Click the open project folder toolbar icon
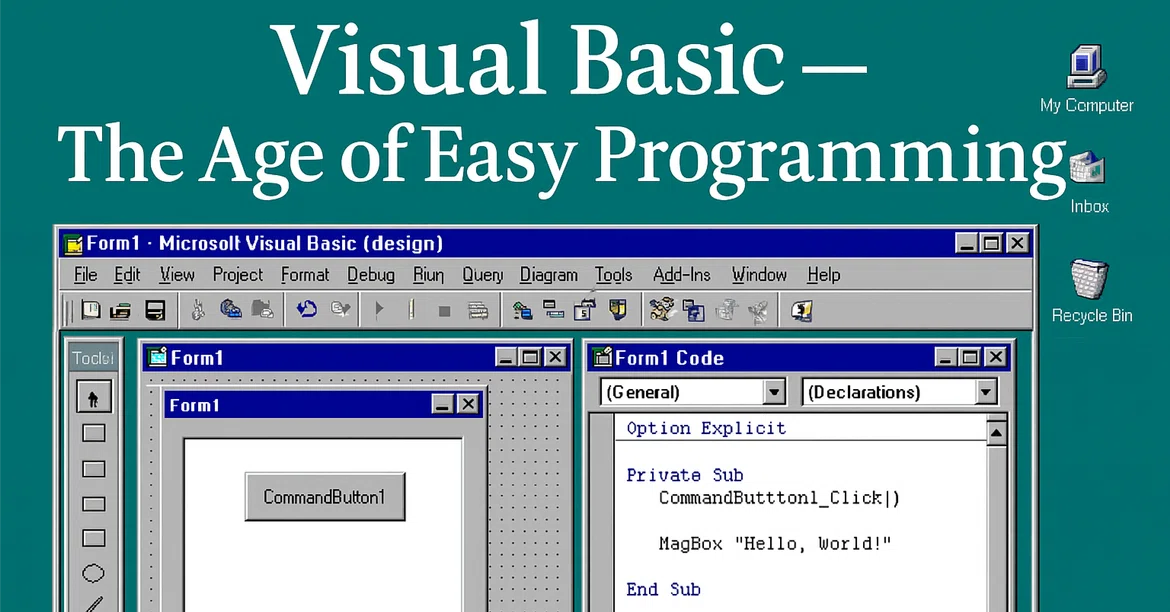This screenshot has height=612, width=1170. [121, 310]
